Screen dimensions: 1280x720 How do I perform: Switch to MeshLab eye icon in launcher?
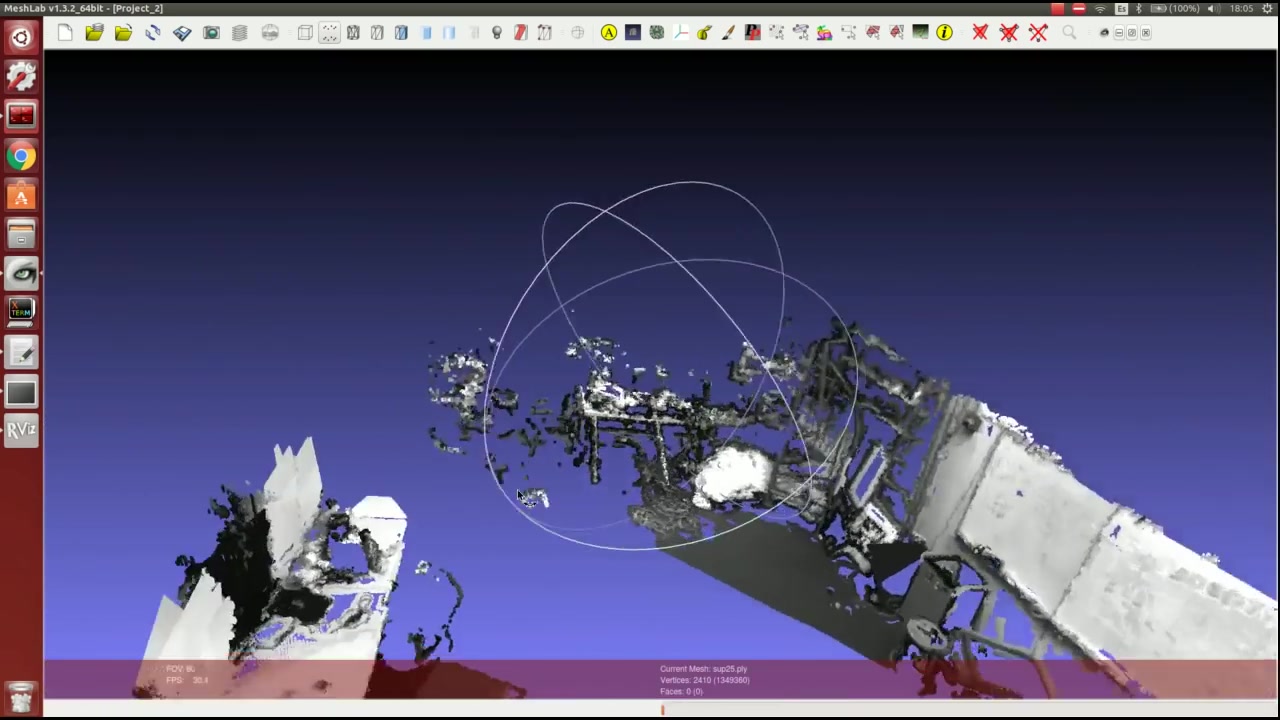click(x=21, y=274)
